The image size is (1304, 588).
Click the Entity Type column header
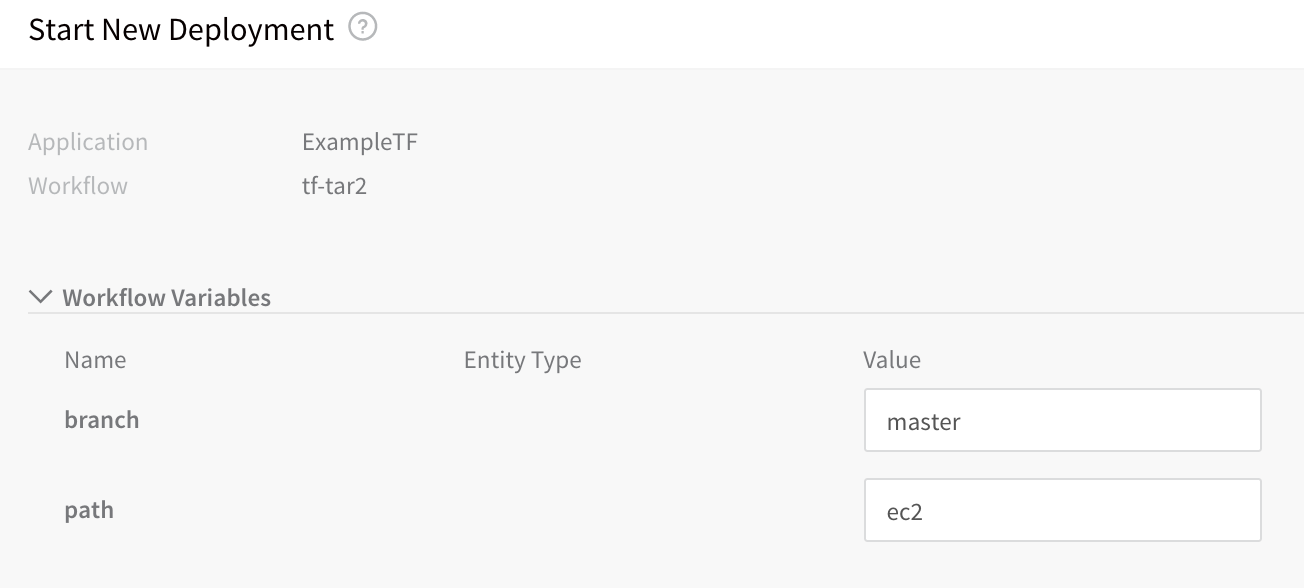pos(522,359)
